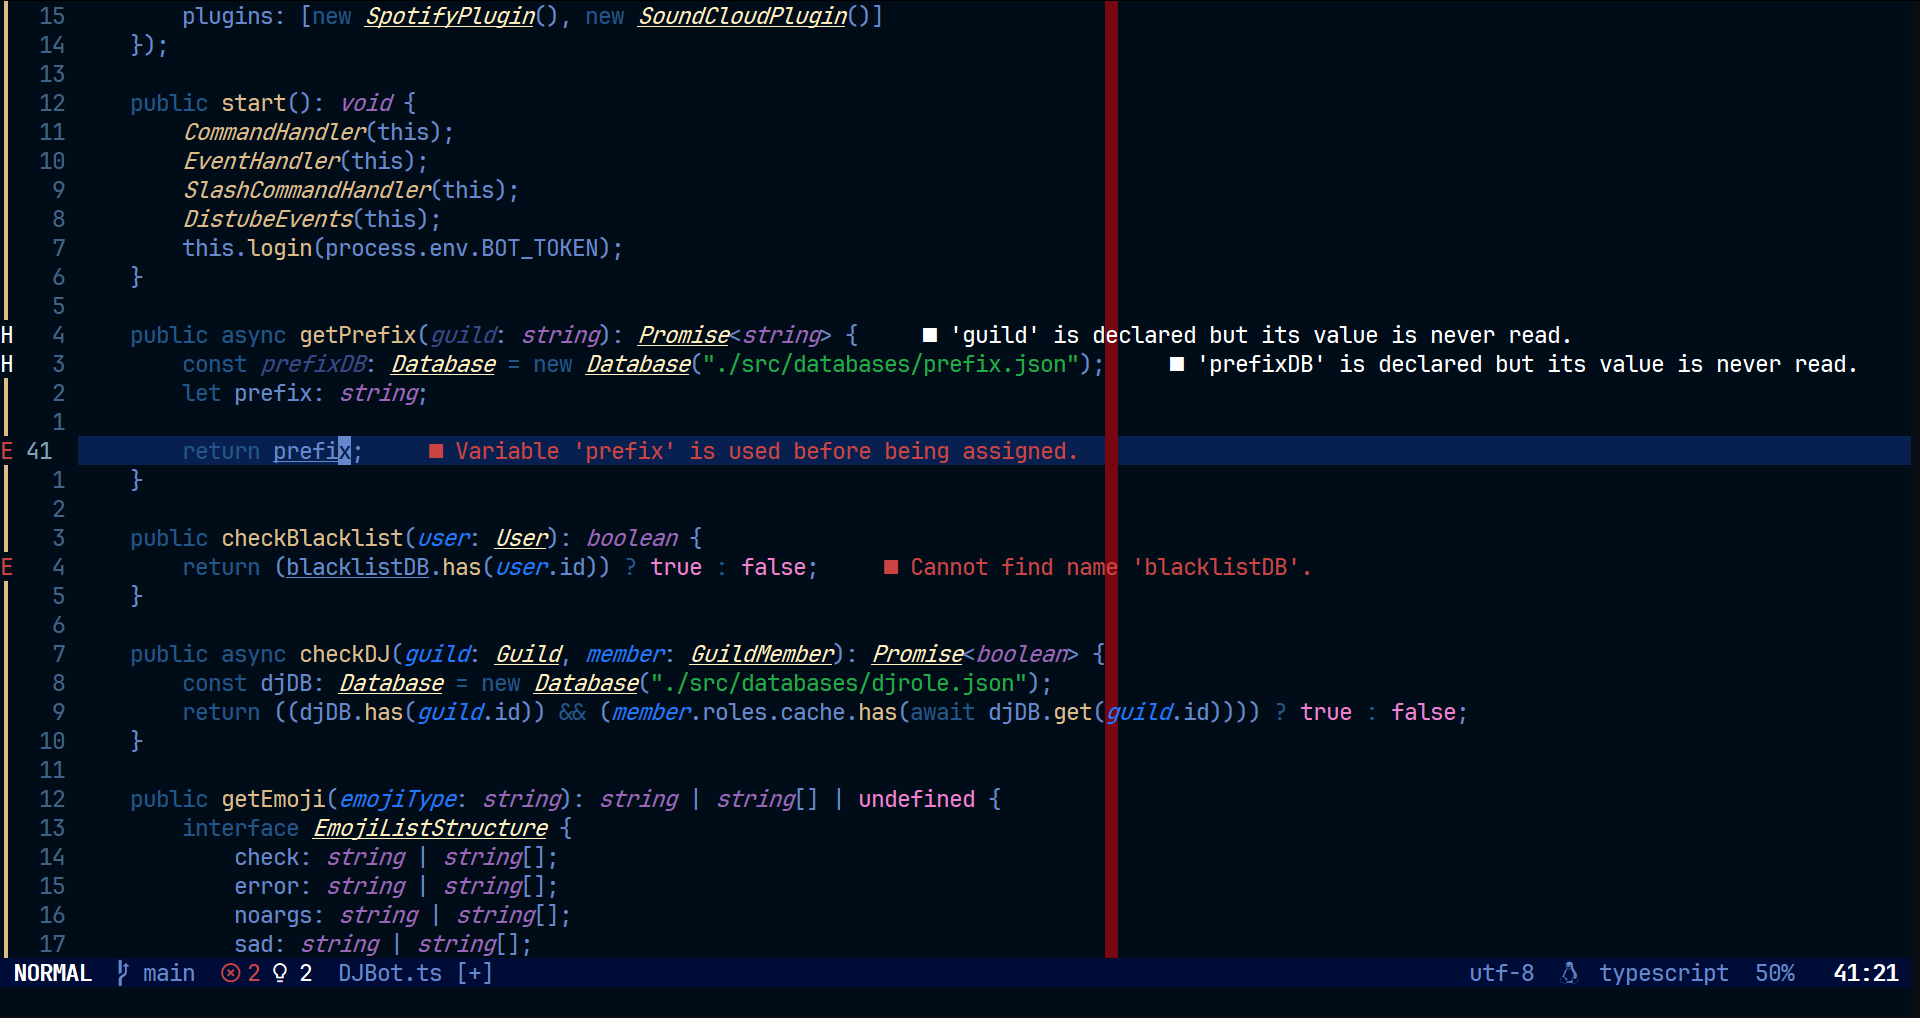Click the 50% scroll position indicator
1920x1018 pixels.
coord(1775,973)
